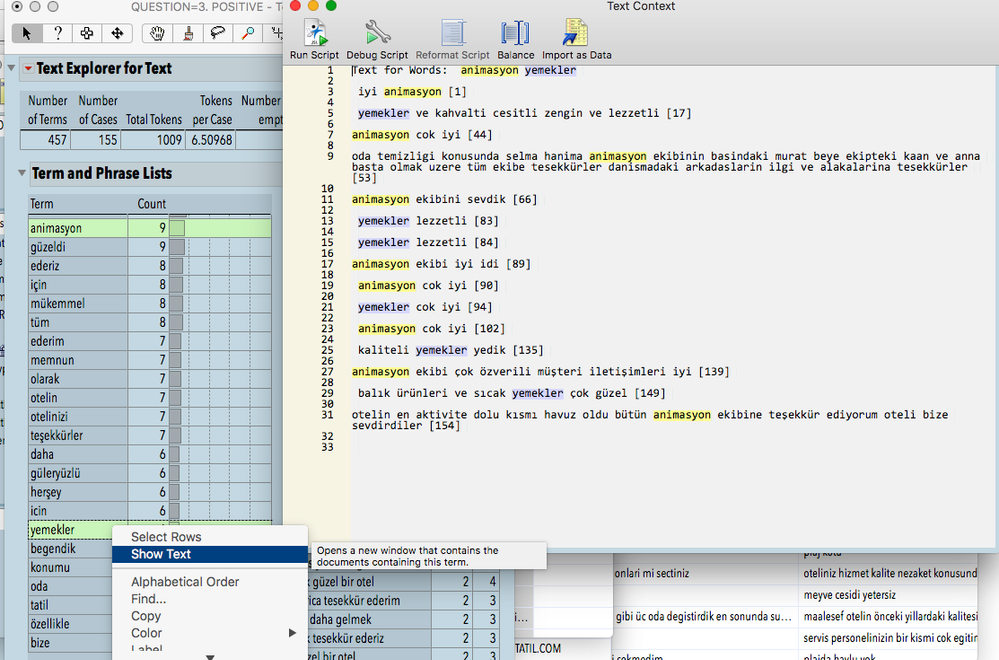This screenshot has width=999, height=660.
Task: Choose the question mark help tool
Action: click(x=57, y=33)
